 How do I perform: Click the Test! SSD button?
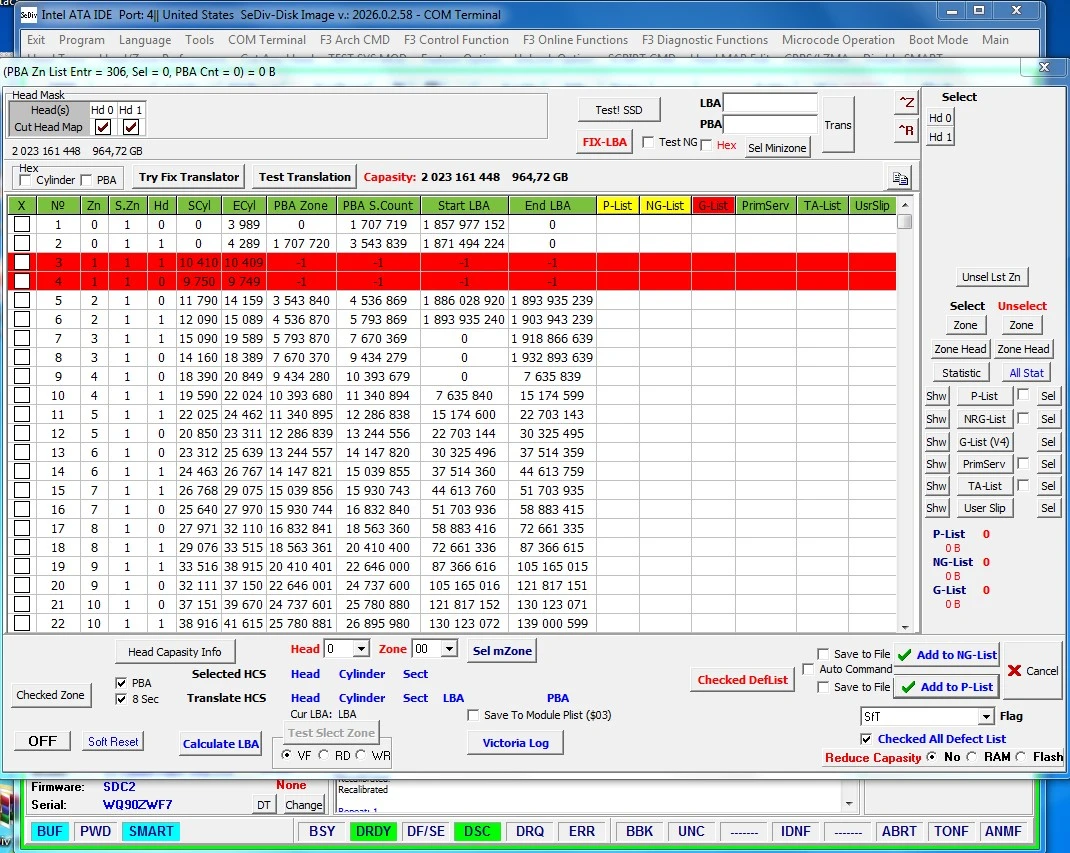(x=619, y=110)
